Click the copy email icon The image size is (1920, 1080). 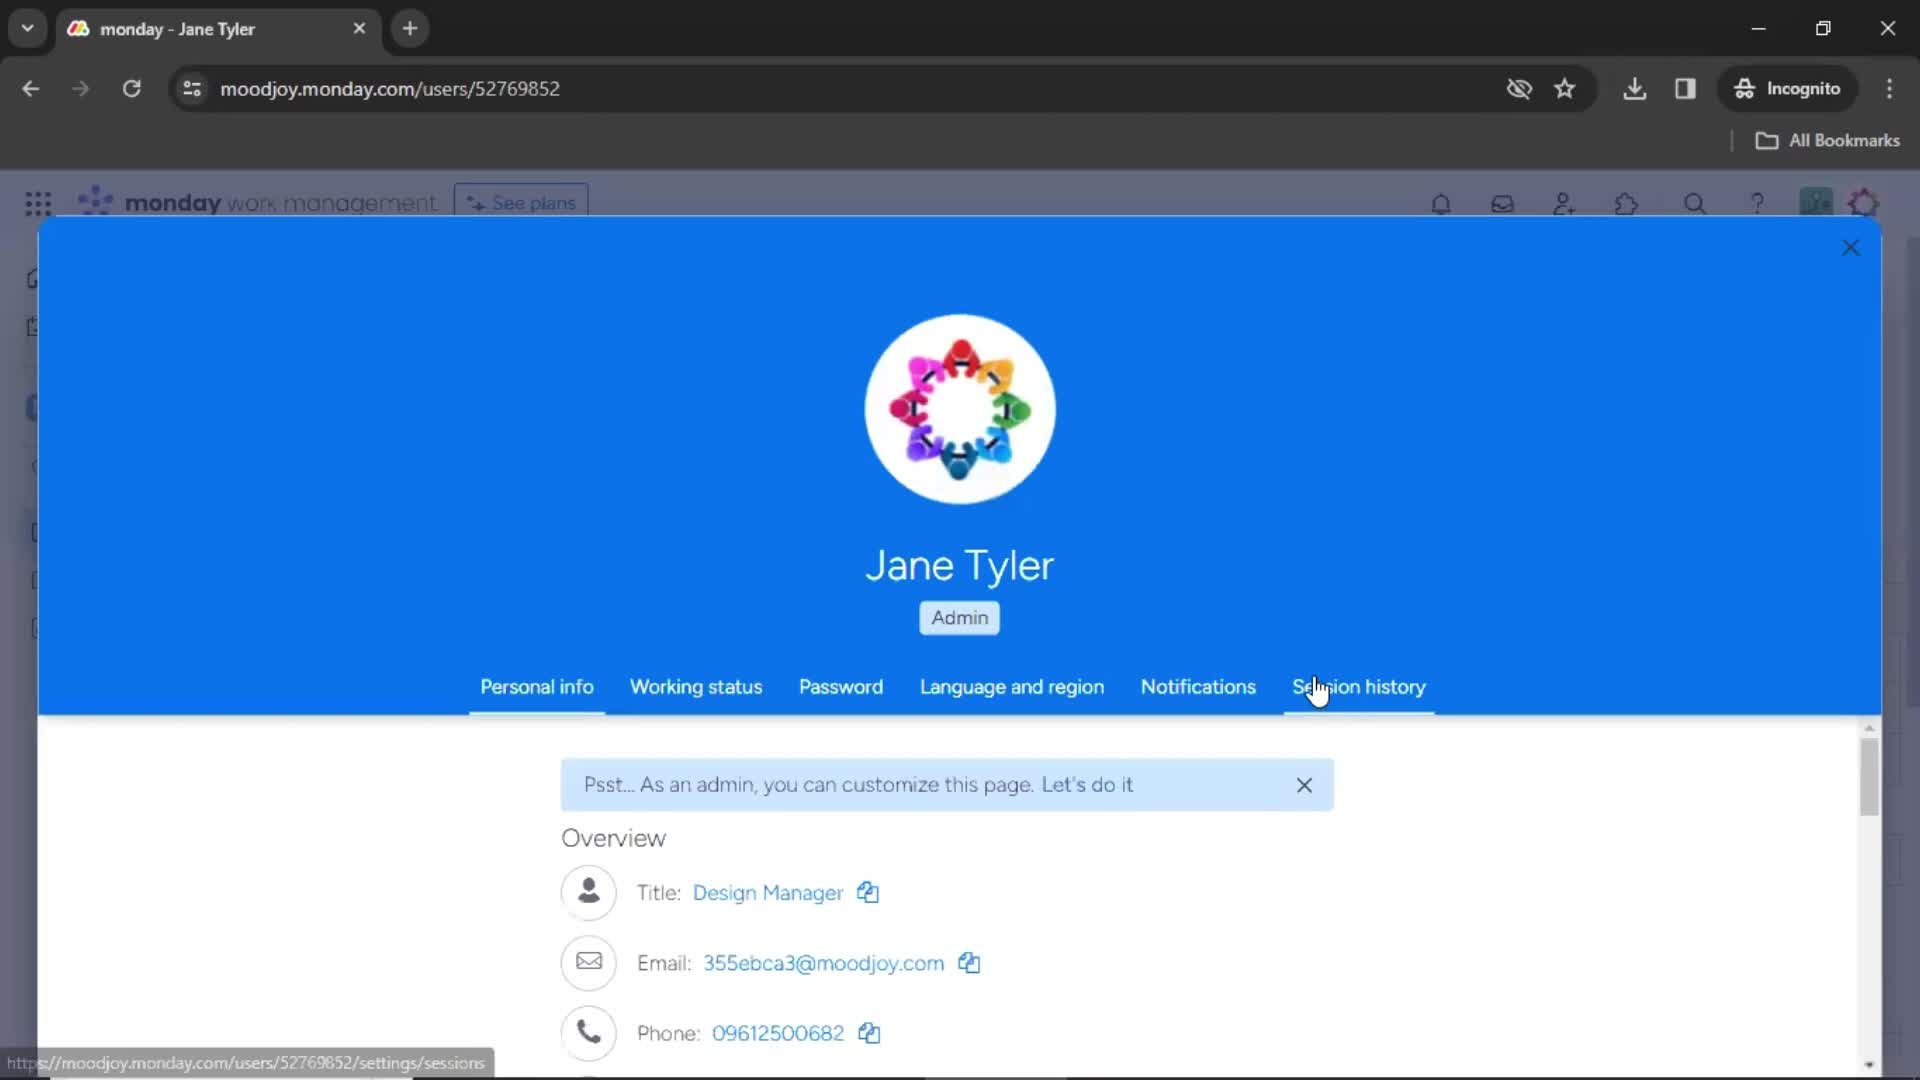tap(971, 963)
